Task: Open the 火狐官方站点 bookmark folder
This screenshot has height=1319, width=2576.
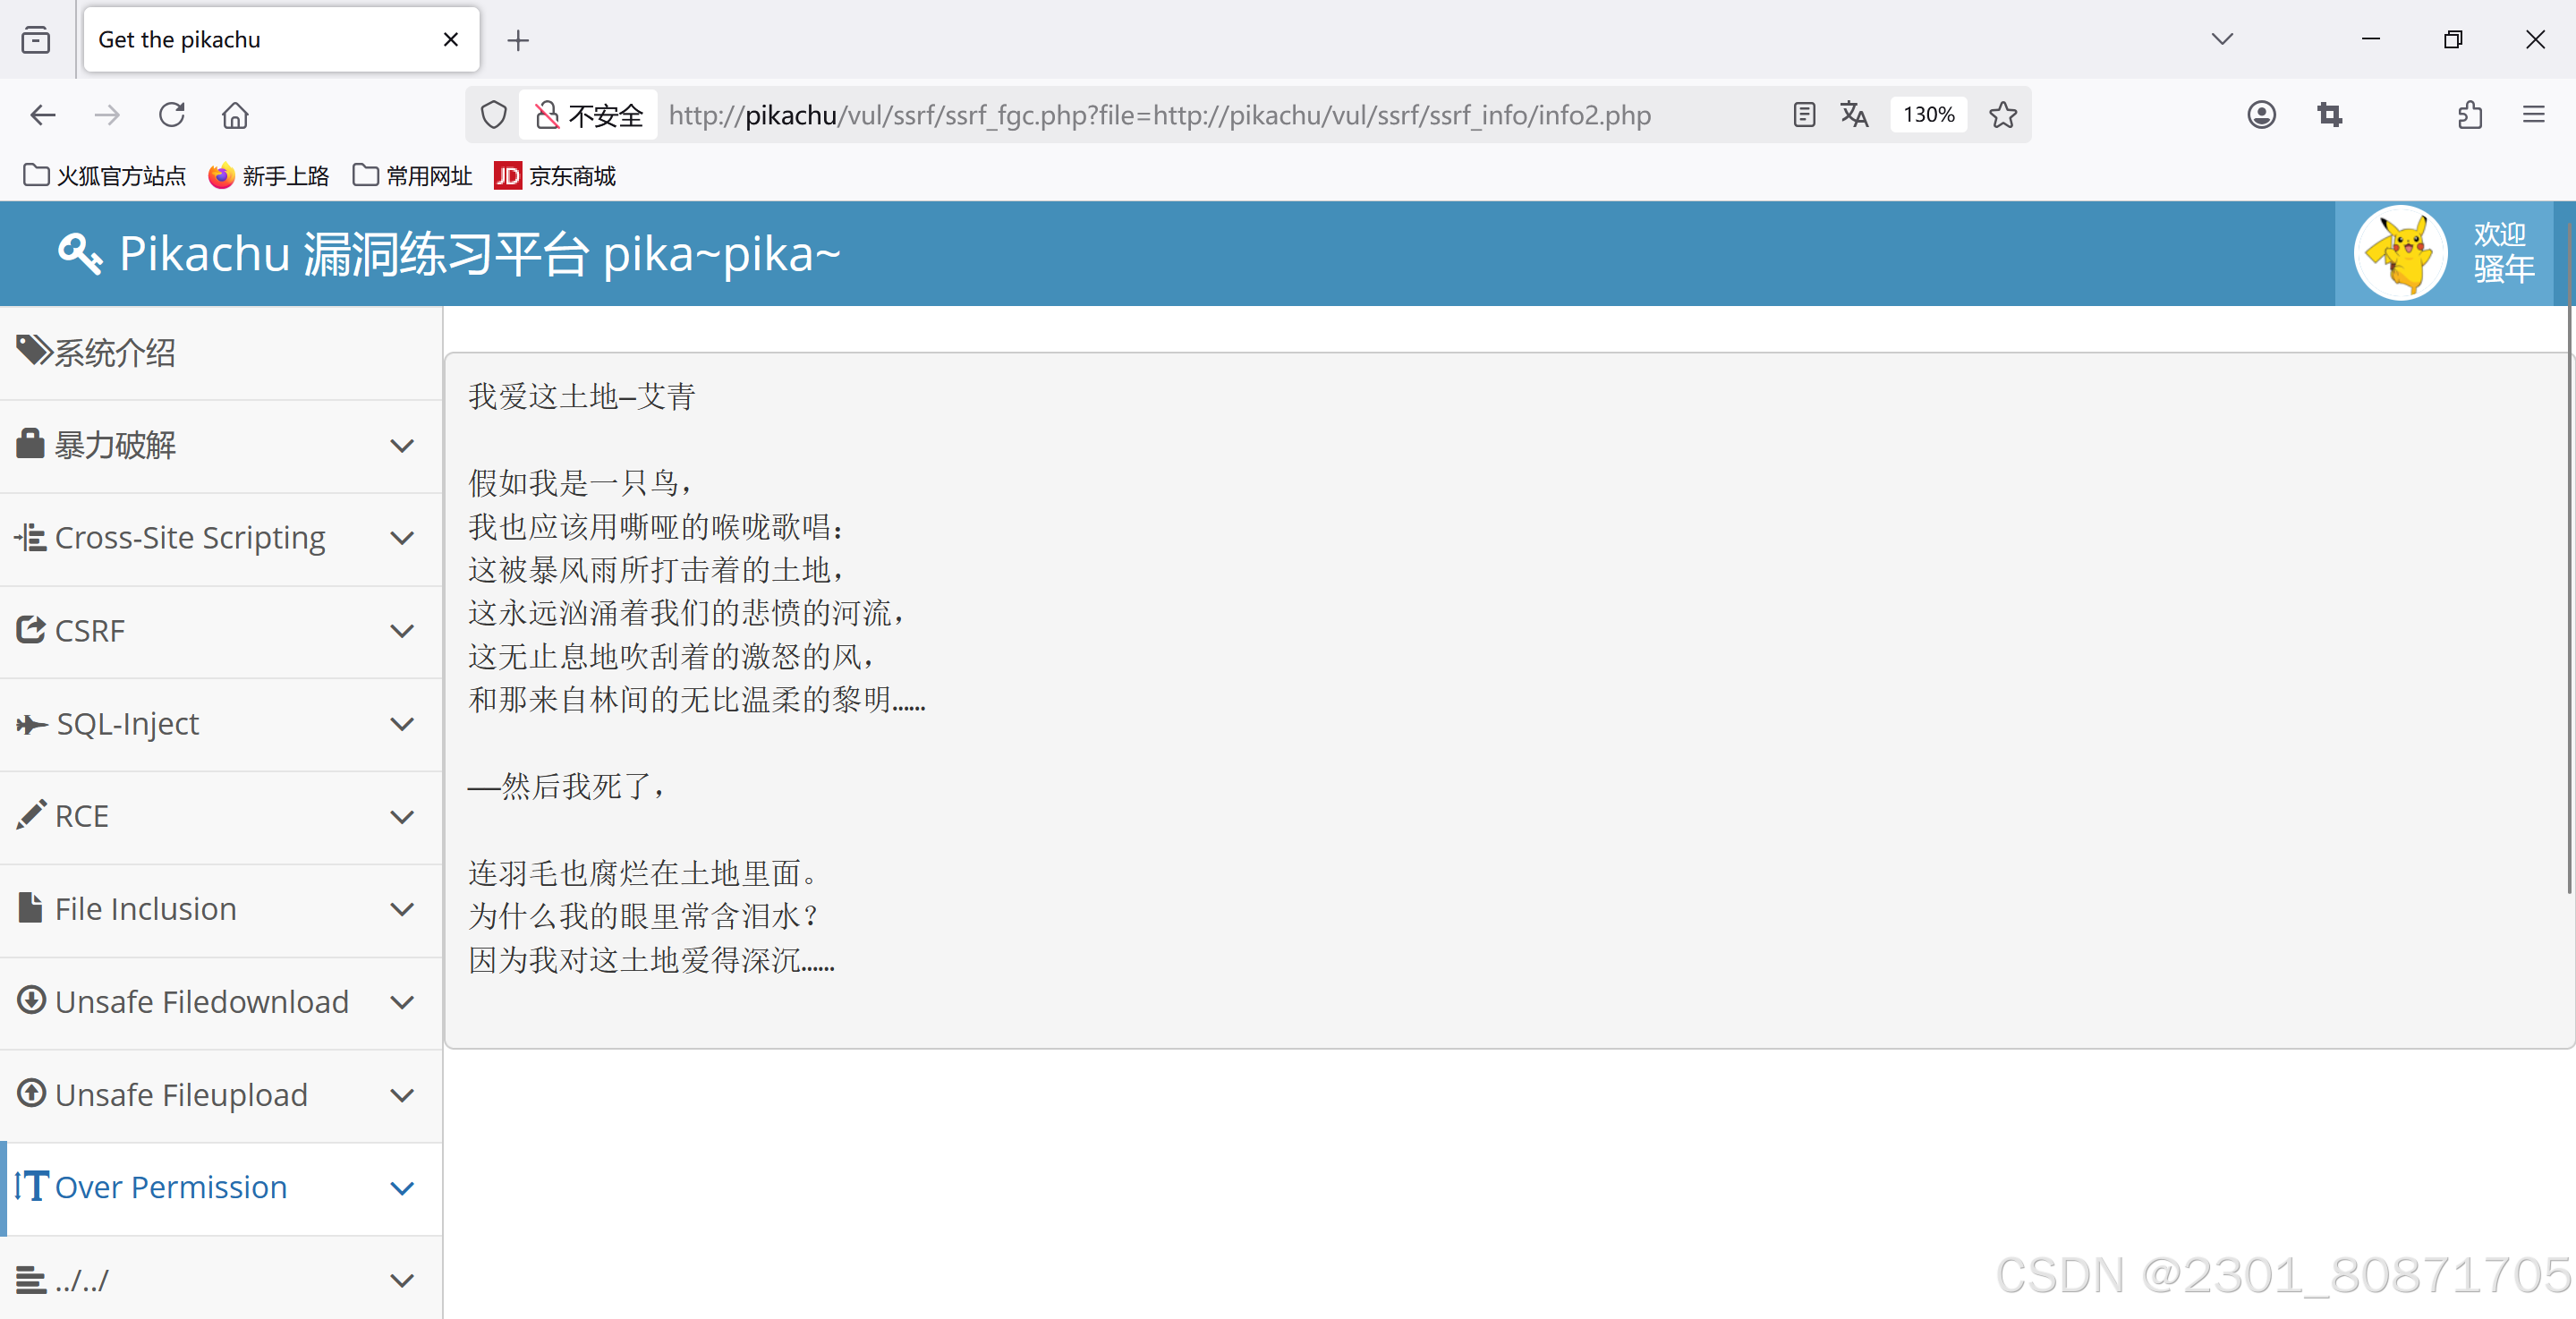Action: (x=105, y=176)
